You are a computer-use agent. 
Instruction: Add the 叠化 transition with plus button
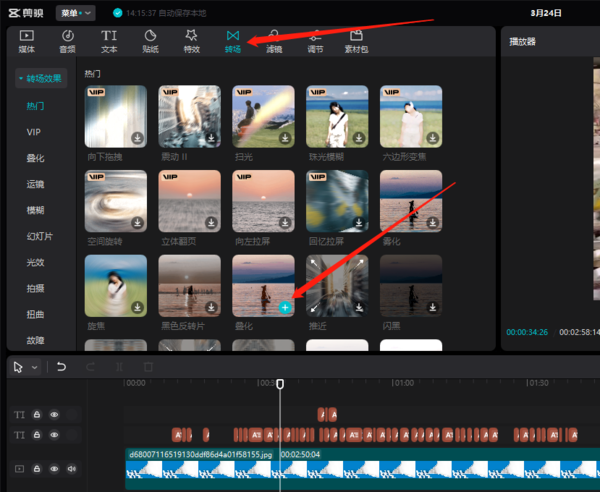[x=285, y=307]
